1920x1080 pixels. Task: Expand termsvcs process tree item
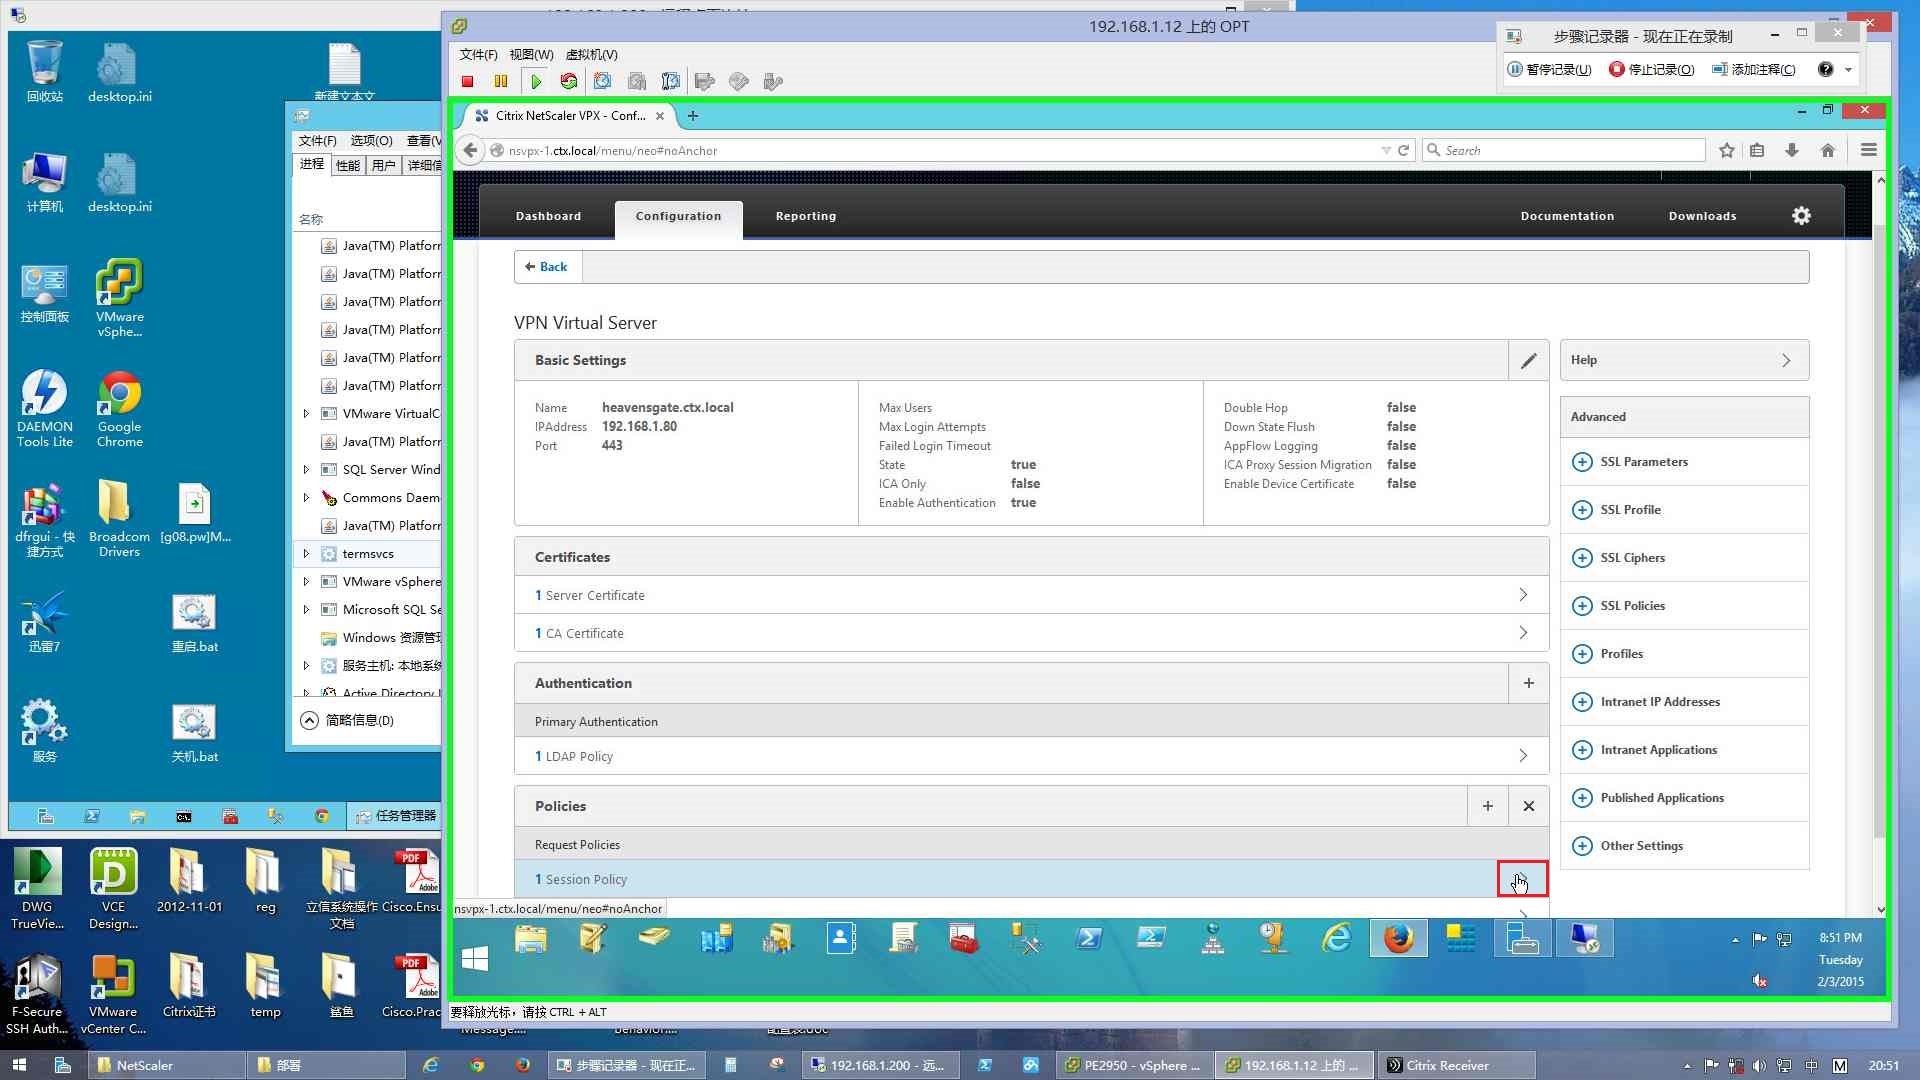(306, 553)
